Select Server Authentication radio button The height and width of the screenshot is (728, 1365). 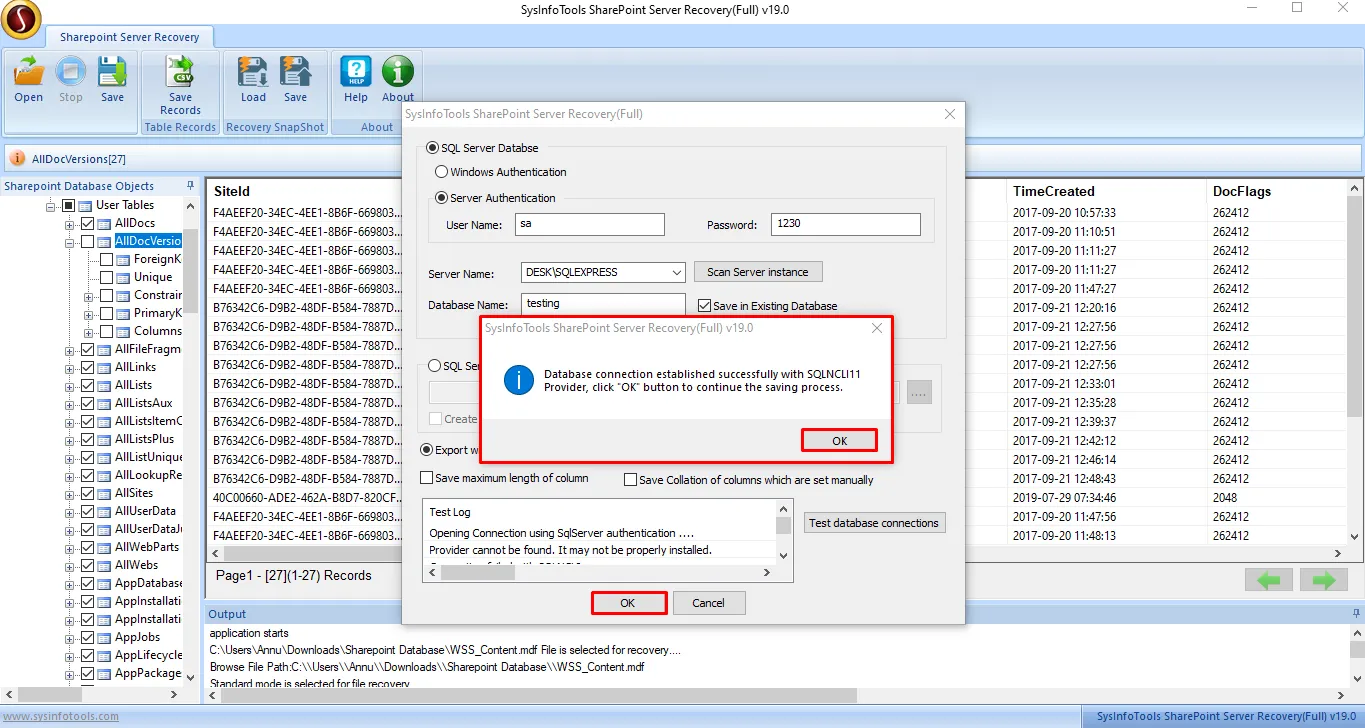click(441, 198)
